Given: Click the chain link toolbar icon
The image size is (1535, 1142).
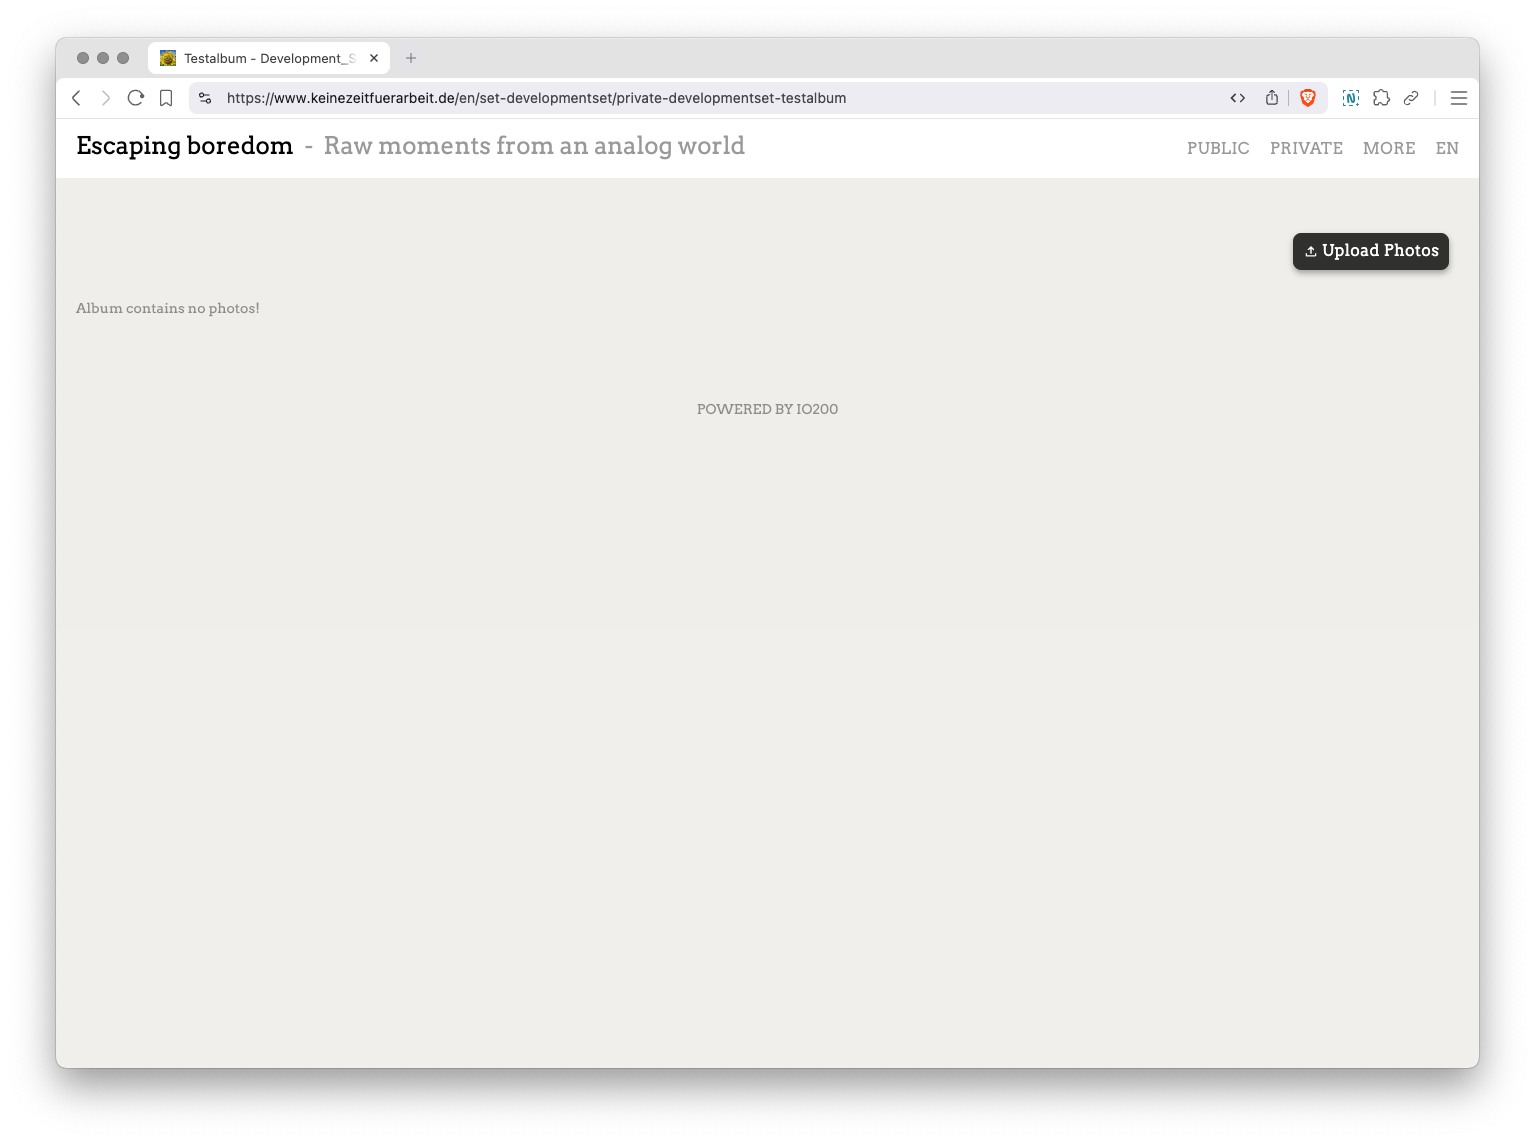Looking at the screenshot, I should (1411, 98).
